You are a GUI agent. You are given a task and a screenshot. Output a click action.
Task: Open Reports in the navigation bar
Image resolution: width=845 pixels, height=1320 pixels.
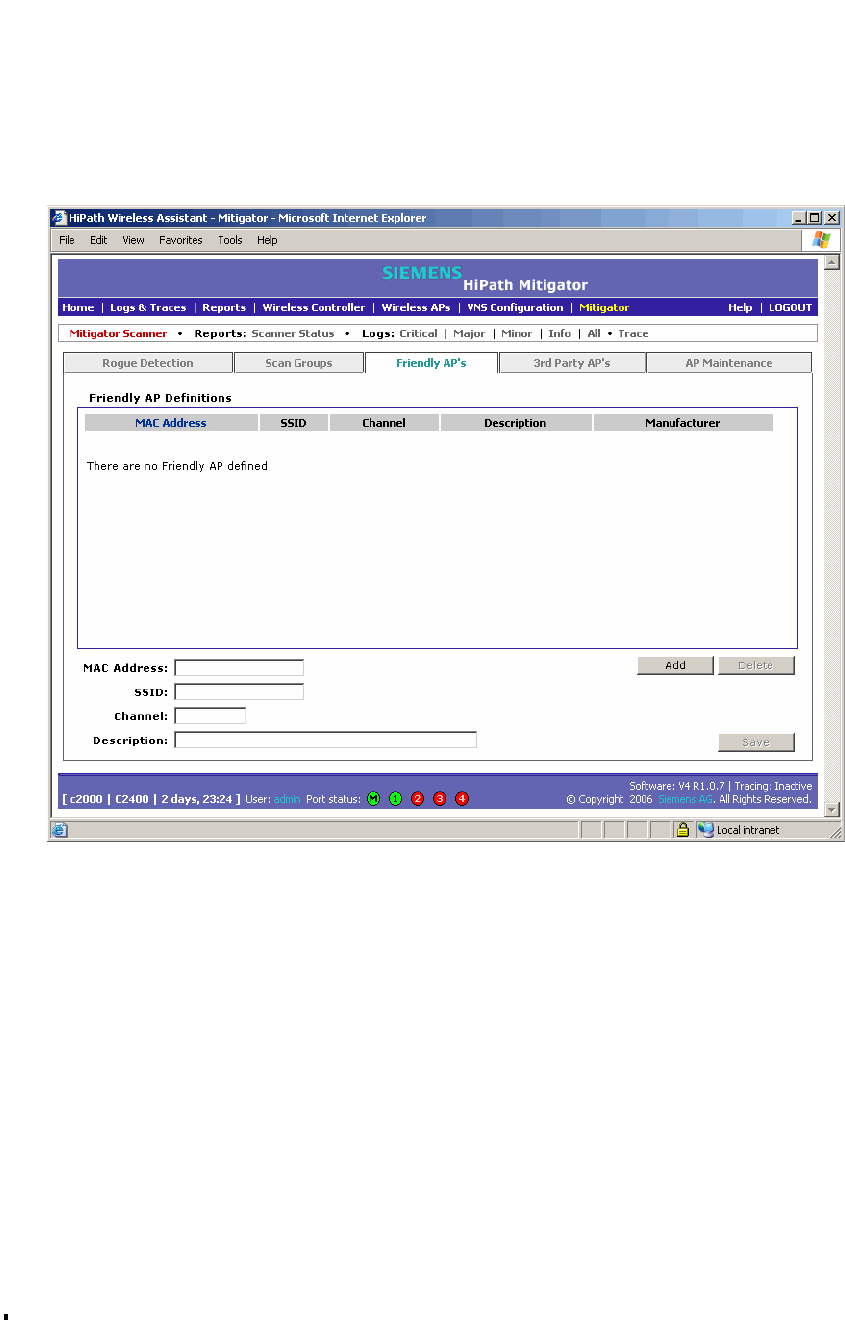(x=224, y=307)
